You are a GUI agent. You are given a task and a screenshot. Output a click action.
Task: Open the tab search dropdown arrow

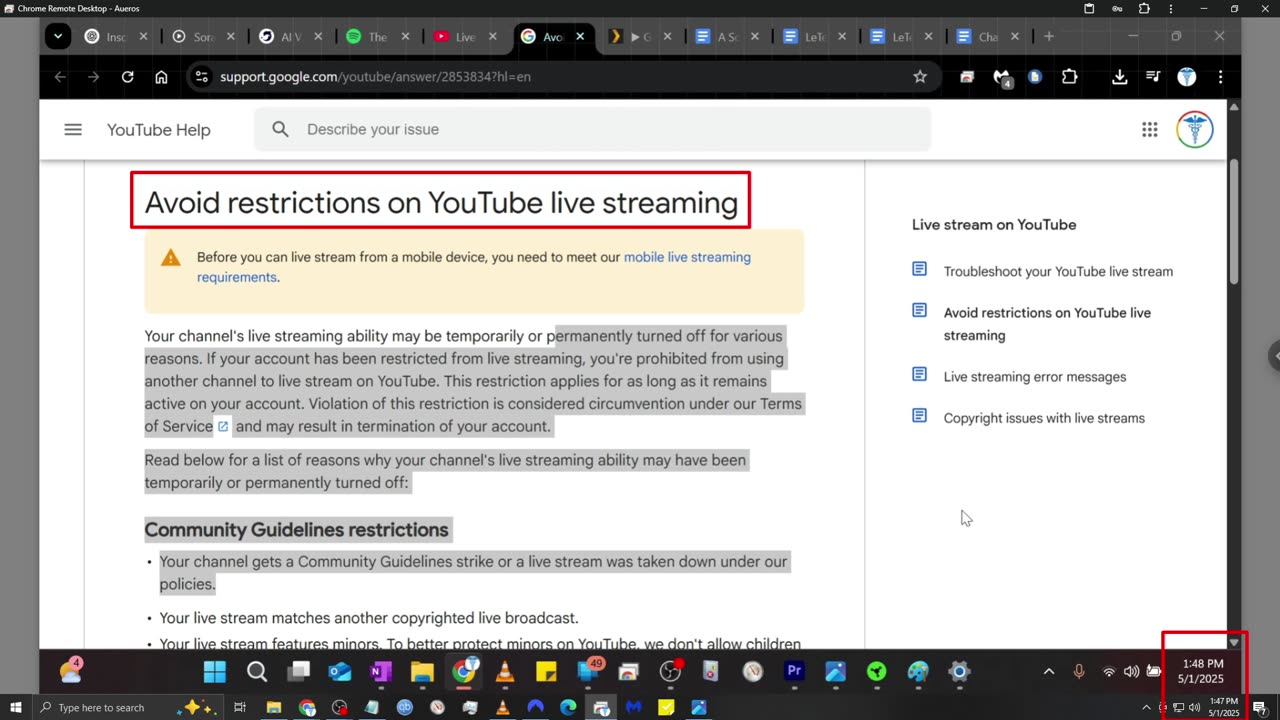coord(58,37)
